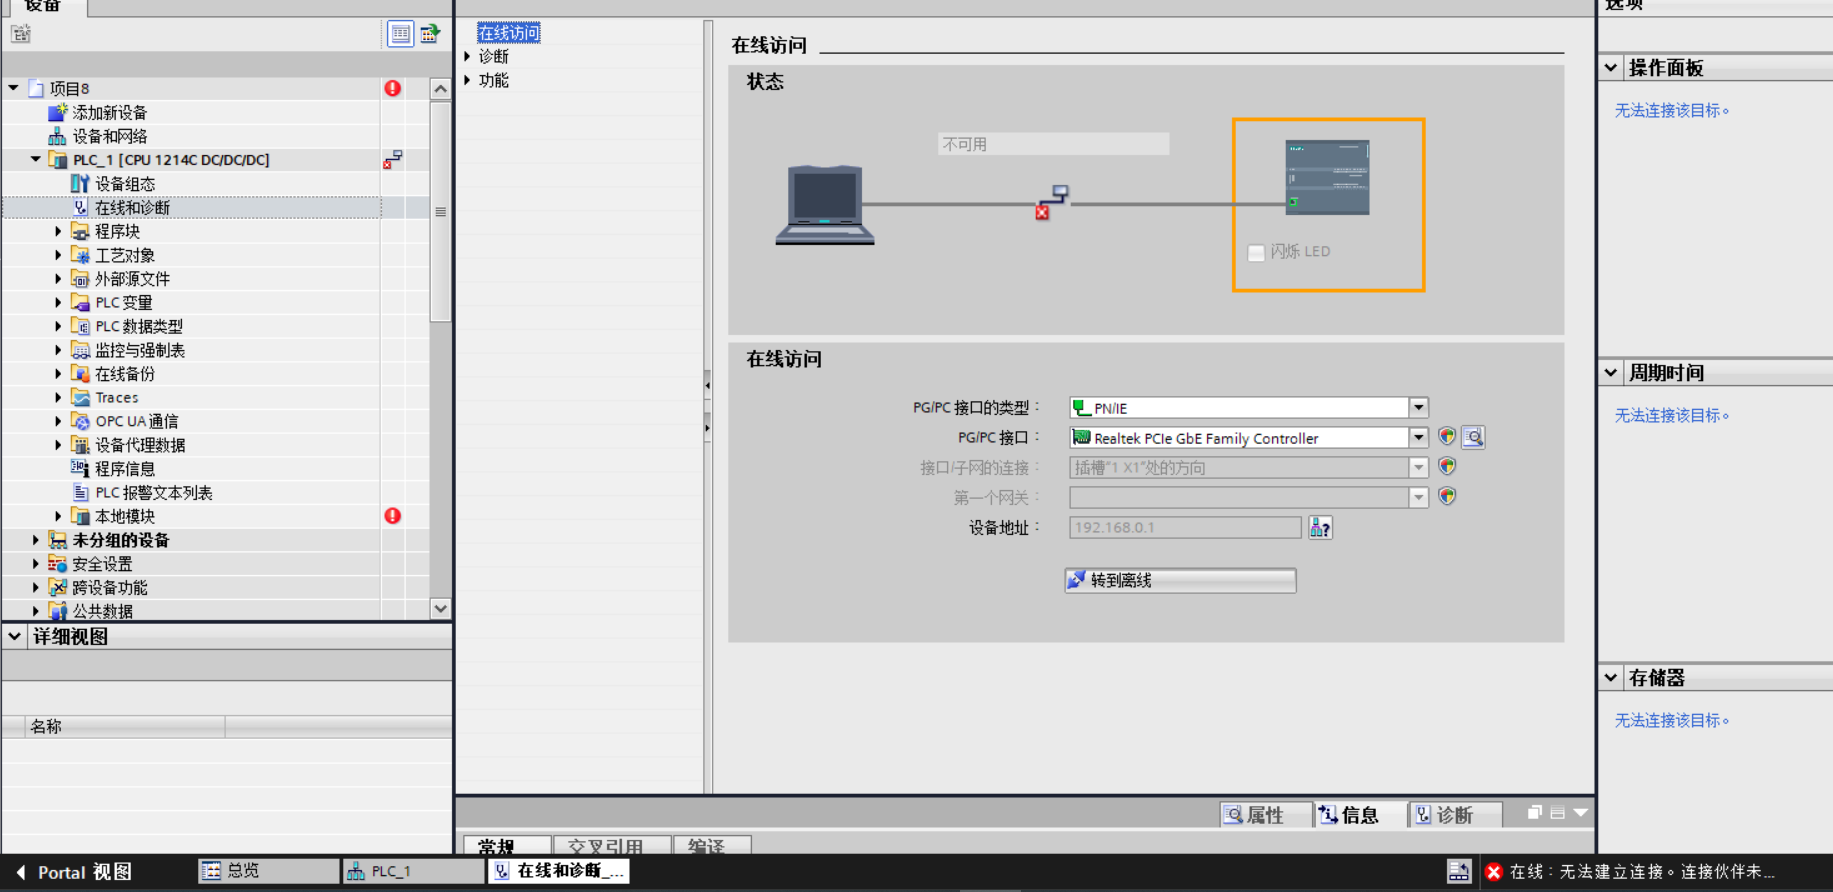Switch to the 属性 tab
Viewport: 1833px width, 892px height.
tap(1264, 815)
